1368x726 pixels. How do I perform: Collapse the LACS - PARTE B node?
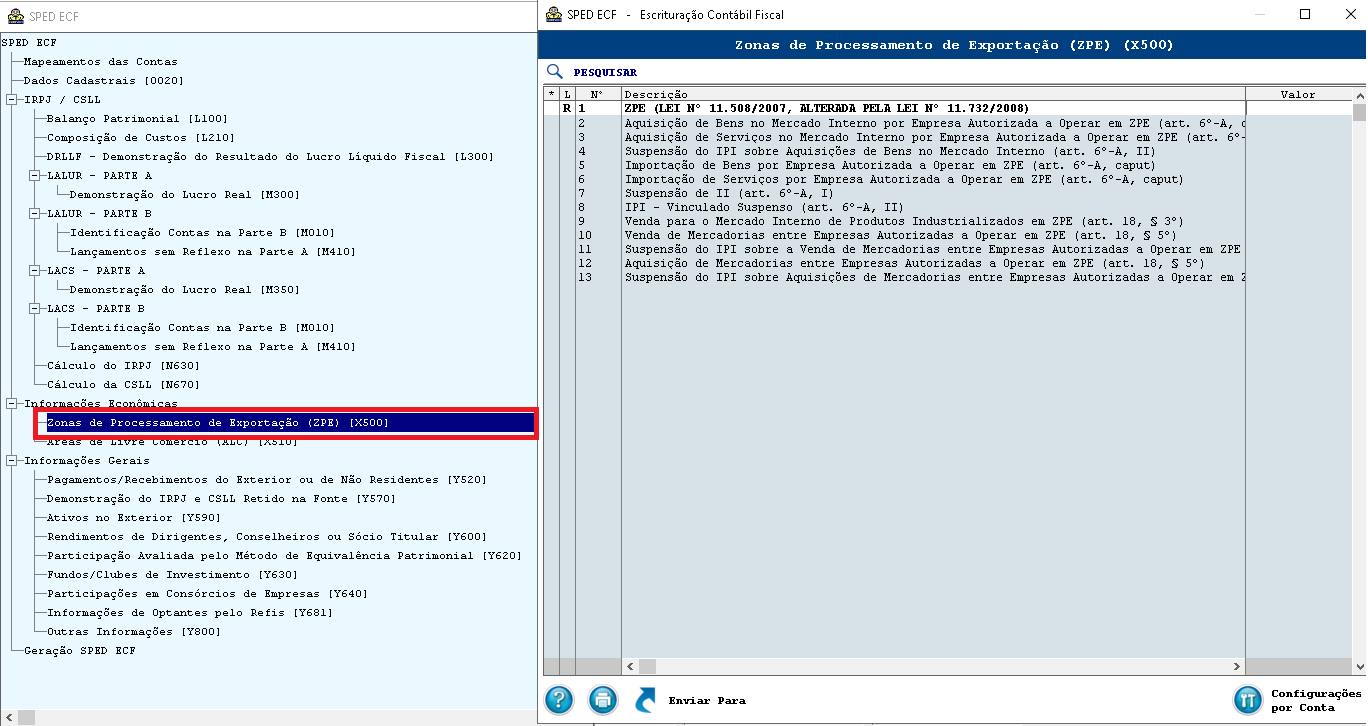pyautogui.click(x=35, y=308)
